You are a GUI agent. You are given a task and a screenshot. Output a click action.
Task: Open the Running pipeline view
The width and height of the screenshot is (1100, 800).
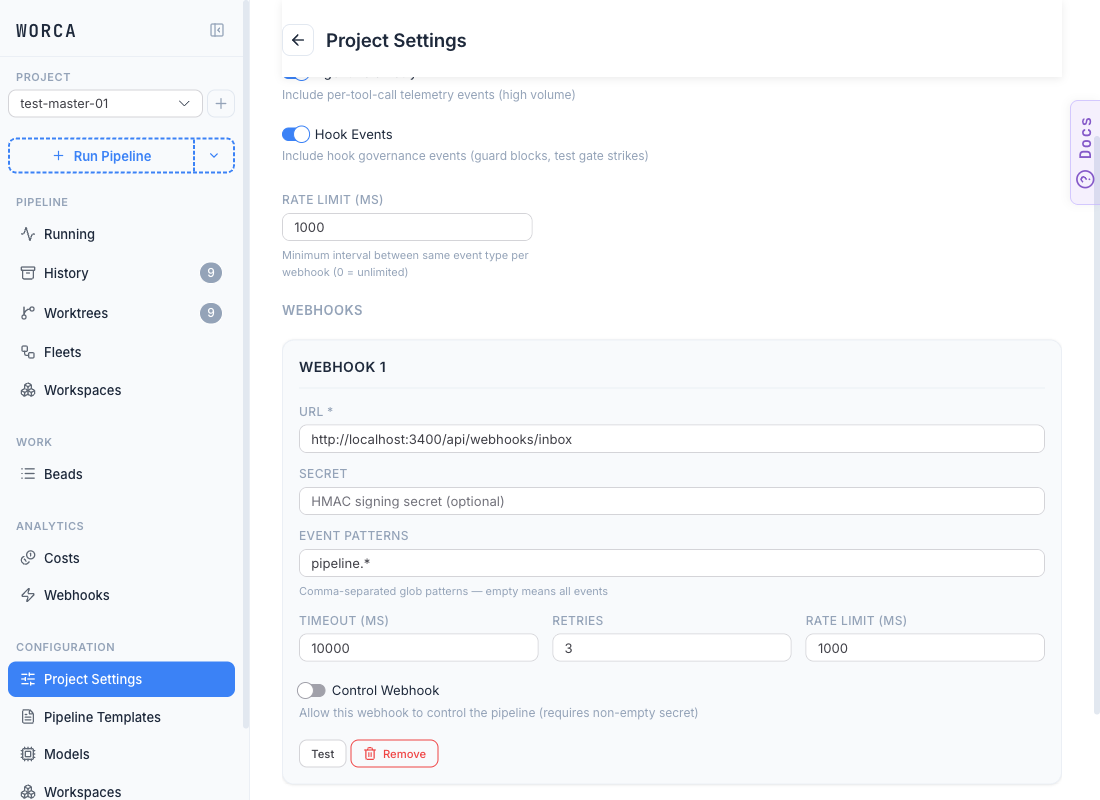[121, 234]
